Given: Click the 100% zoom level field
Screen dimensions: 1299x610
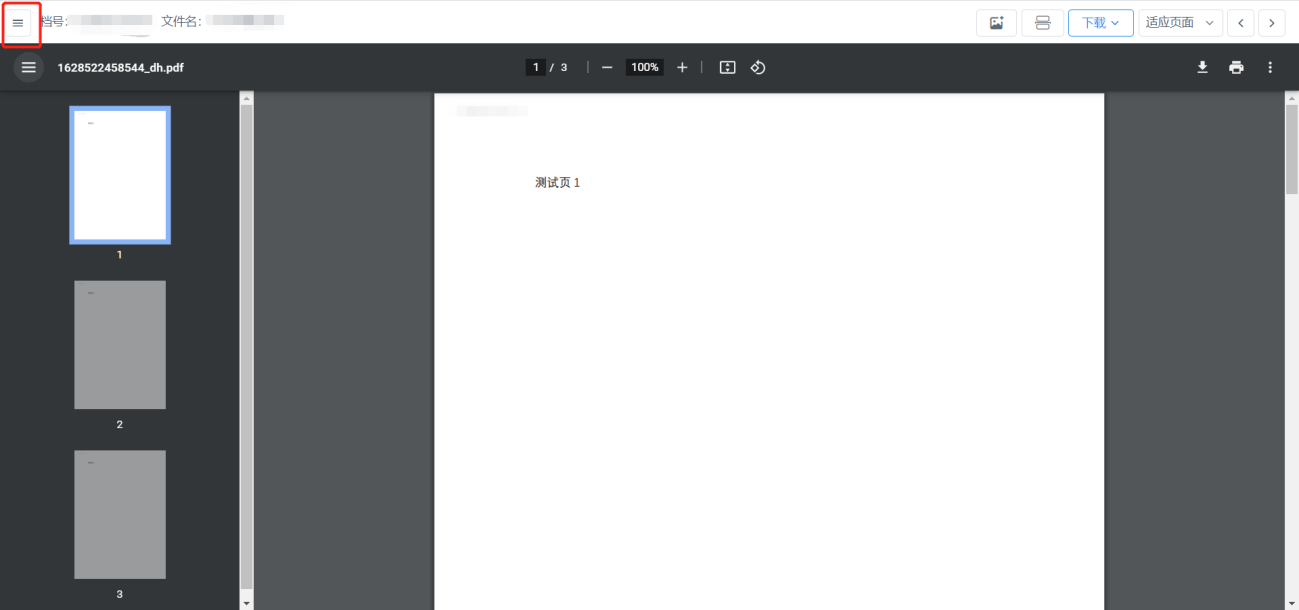Looking at the screenshot, I should click(644, 68).
